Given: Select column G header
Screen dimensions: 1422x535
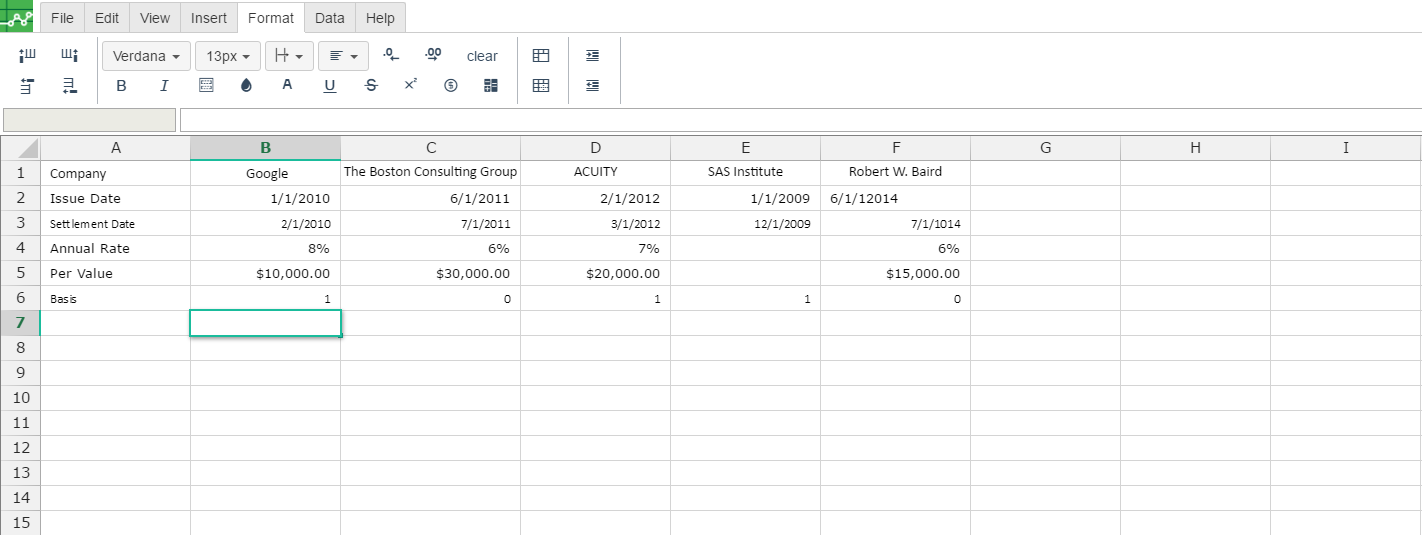Looking at the screenshot, I should click(x=1046, y=148).
